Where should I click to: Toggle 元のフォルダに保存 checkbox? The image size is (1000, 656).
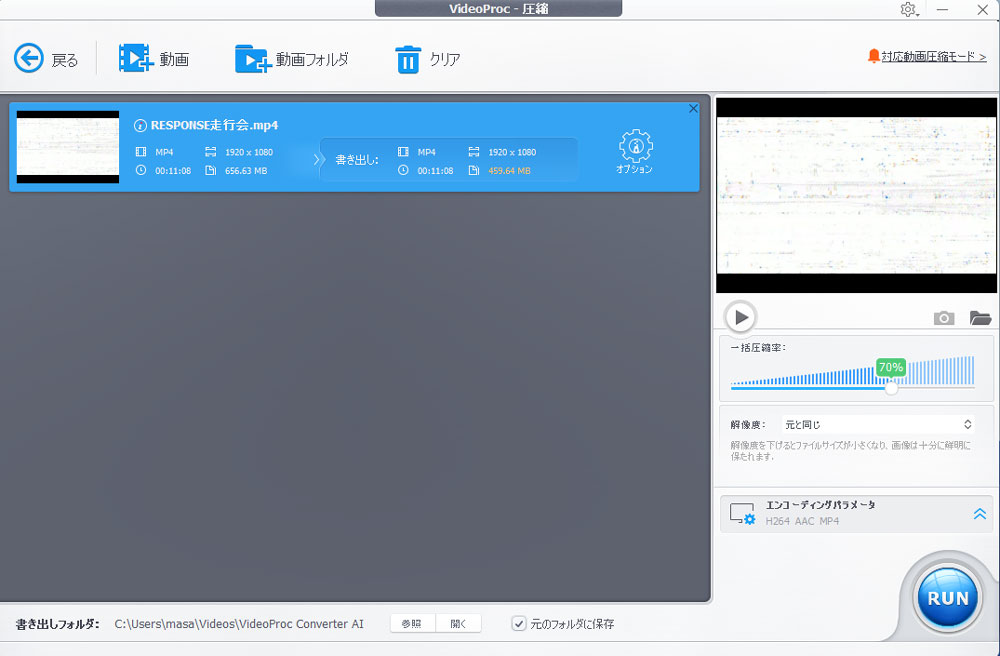(x=519, y=623)
